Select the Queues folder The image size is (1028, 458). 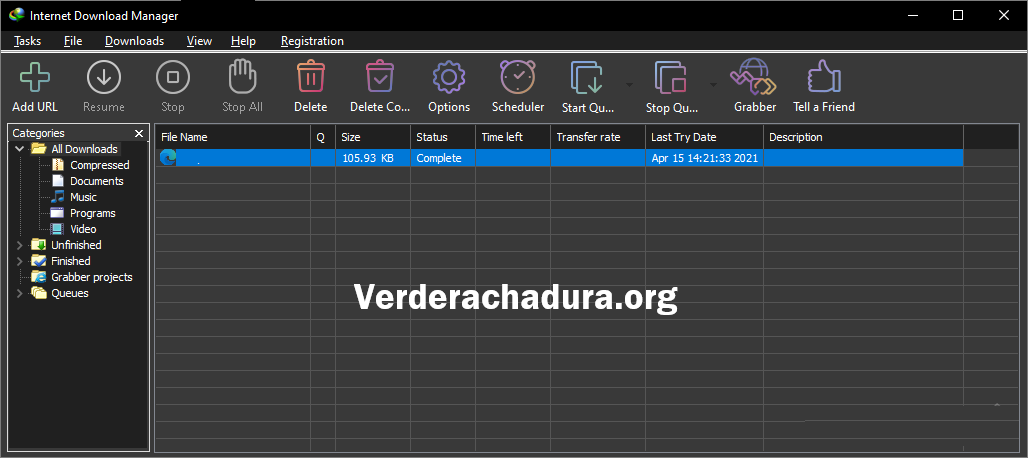(69, 293)
